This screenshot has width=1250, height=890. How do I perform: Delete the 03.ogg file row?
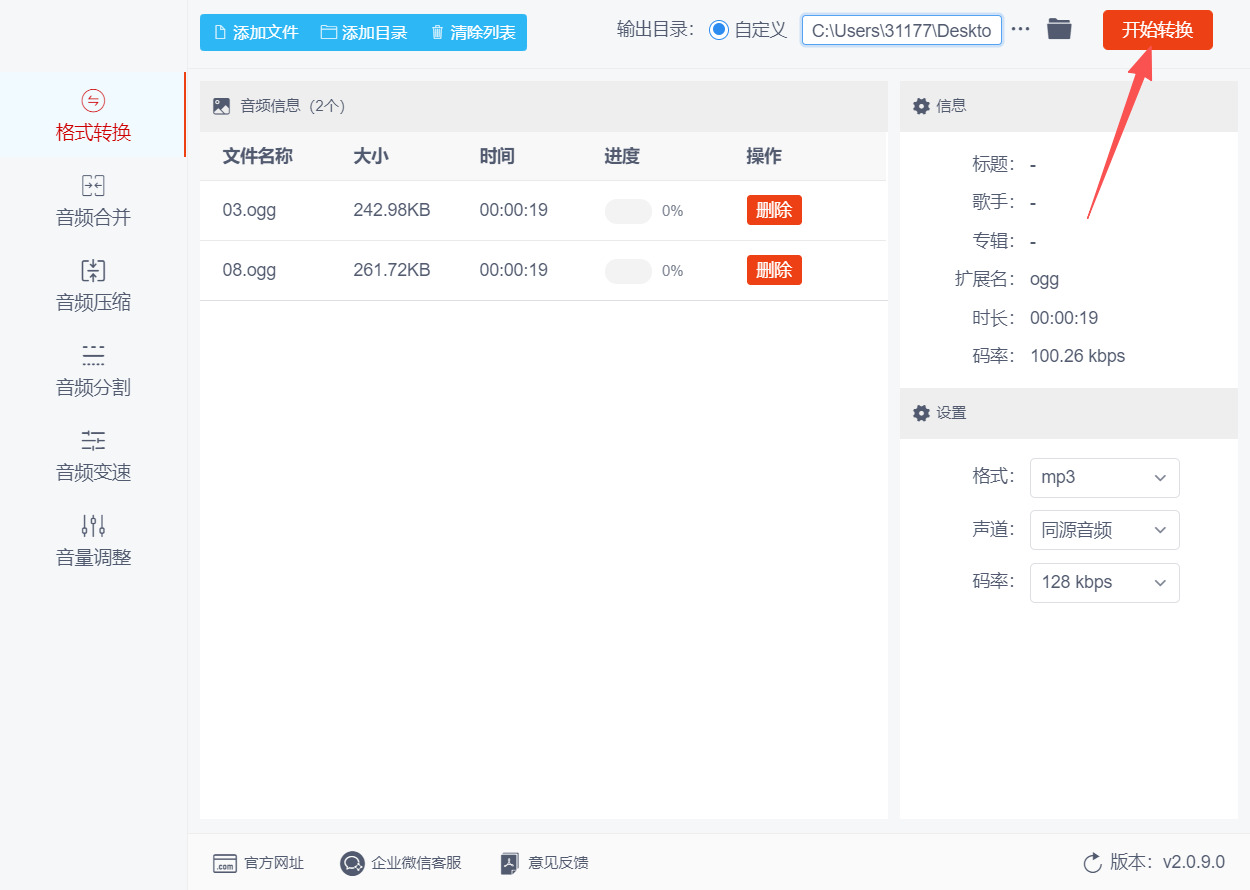tap(774, 210)
